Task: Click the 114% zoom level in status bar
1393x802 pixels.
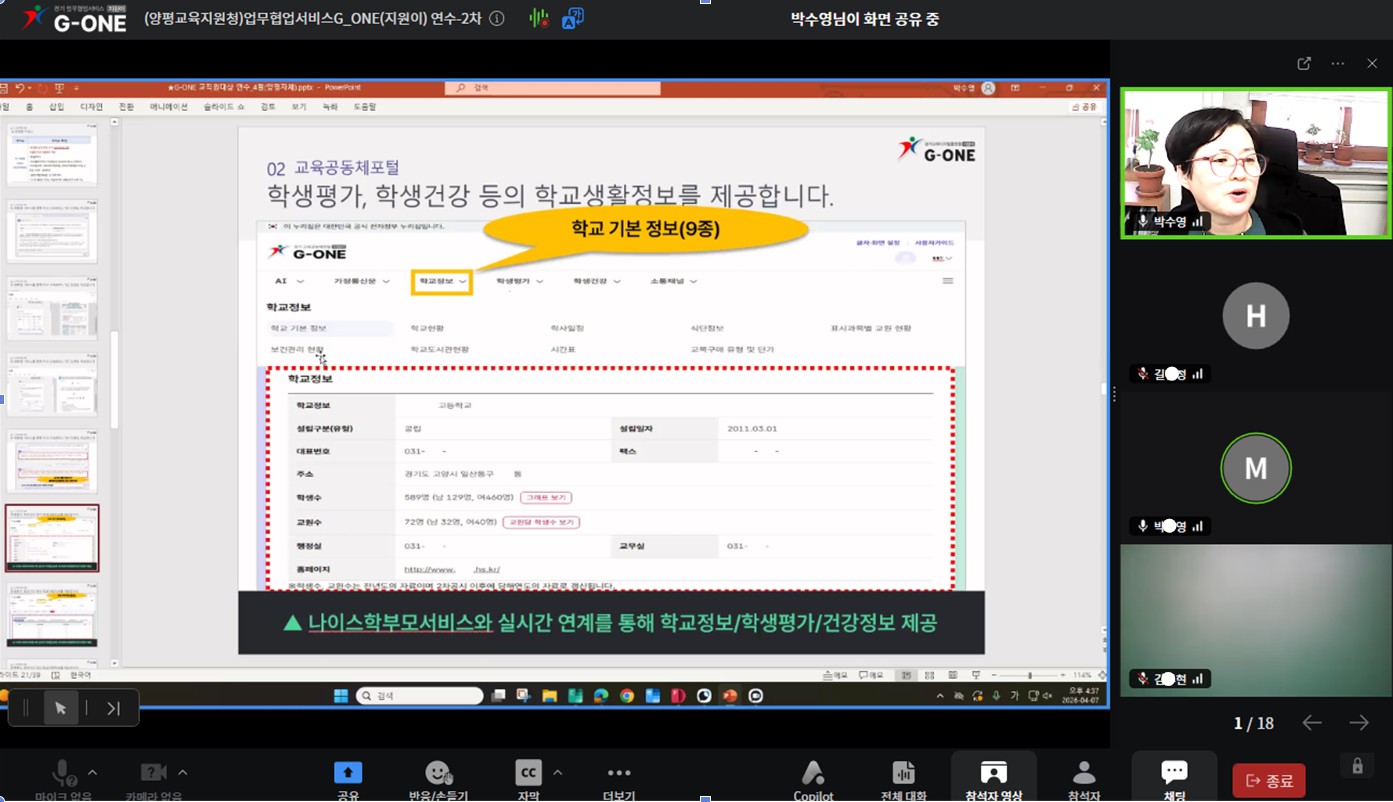Action: click(x=1082, y=676)
